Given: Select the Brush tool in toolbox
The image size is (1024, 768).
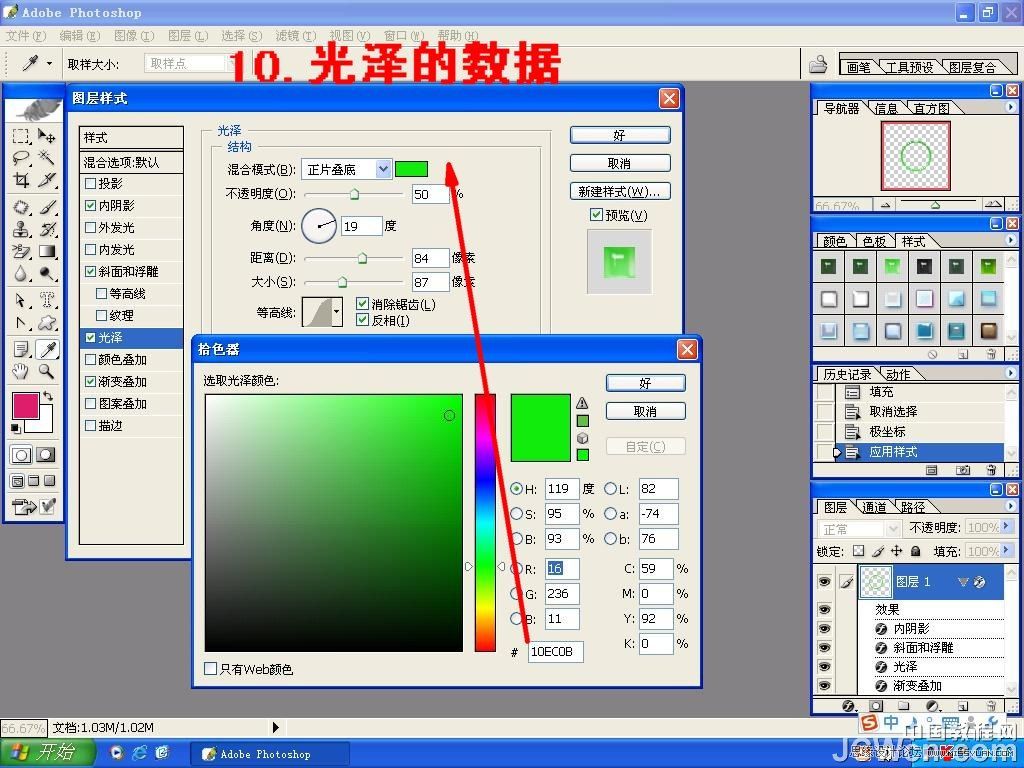Looking at the screenshot, I should (x=46, y=208).
